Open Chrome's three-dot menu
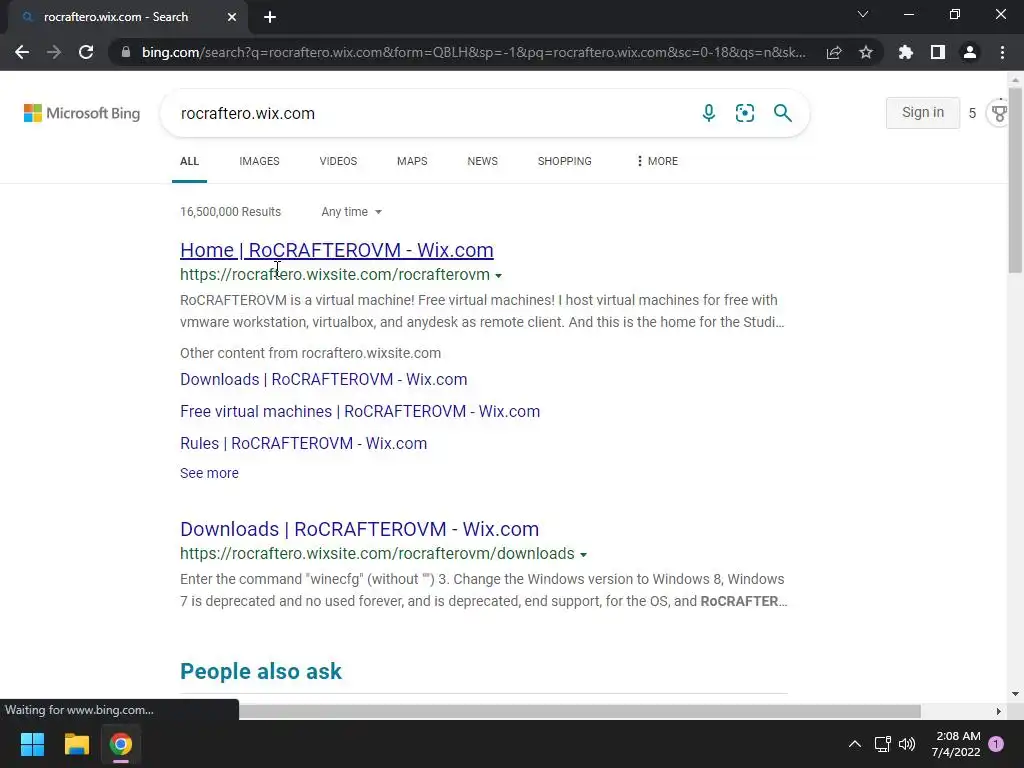The height and width of the screenshot is (768, 1024). pos(1002,52)
